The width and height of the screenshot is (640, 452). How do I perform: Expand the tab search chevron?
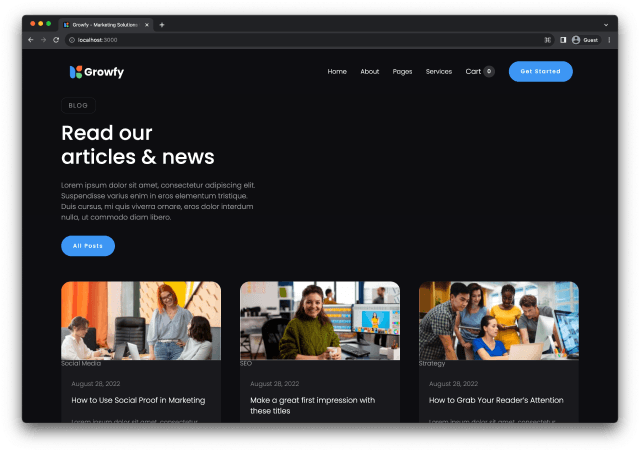pyautogui.click(x=606, y=24)
